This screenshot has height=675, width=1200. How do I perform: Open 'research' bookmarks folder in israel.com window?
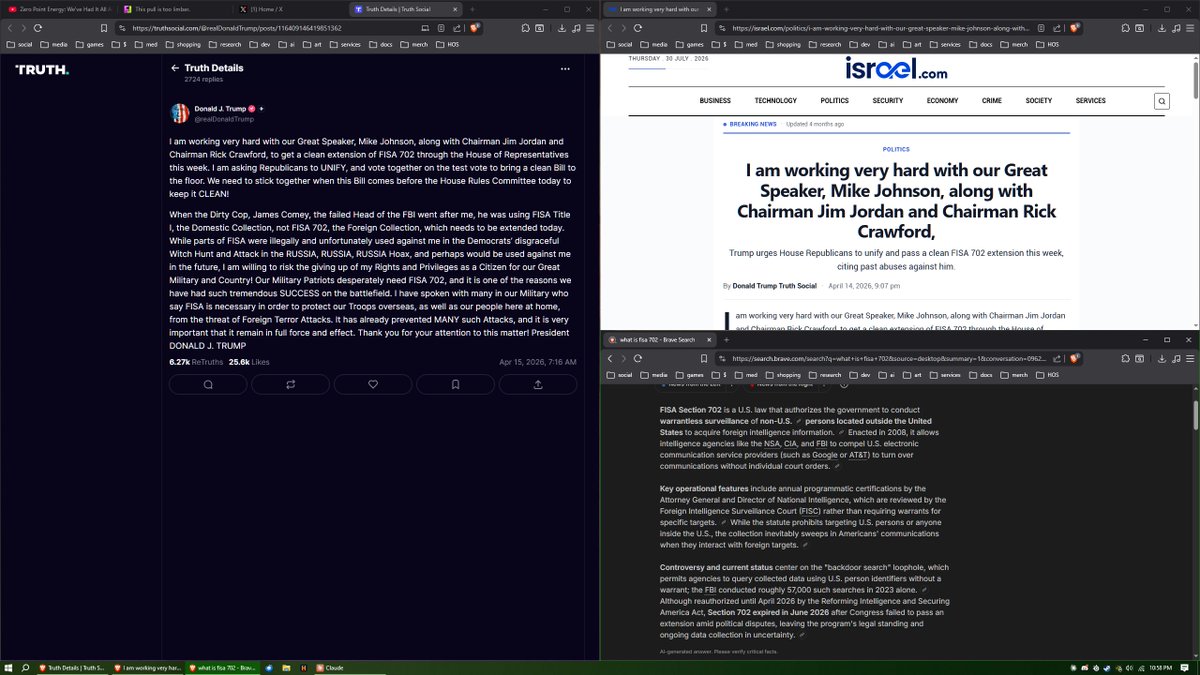coord(826,44)
